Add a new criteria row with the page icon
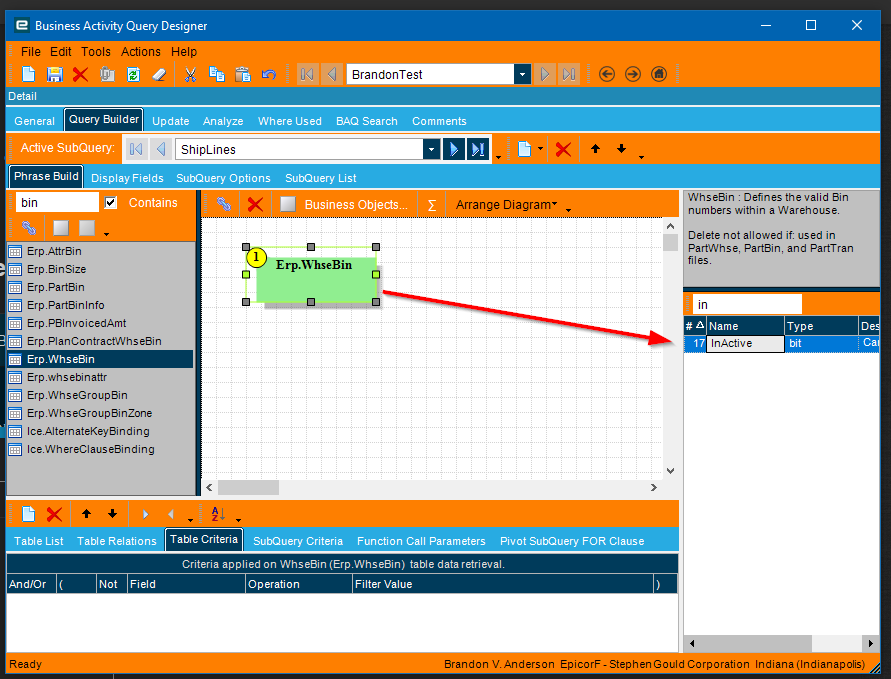The image size is (891, 679). 28,514
